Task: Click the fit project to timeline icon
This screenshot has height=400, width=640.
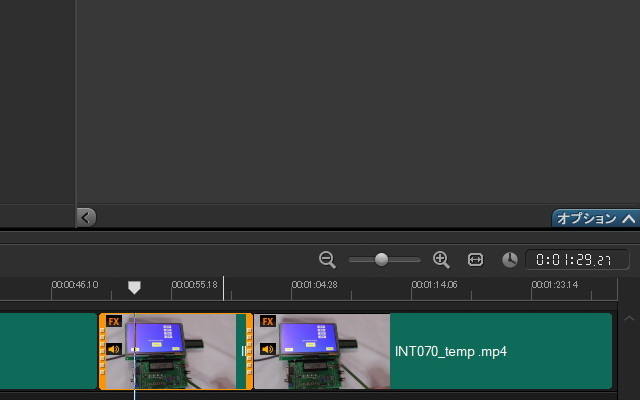Action: (475, 260)
